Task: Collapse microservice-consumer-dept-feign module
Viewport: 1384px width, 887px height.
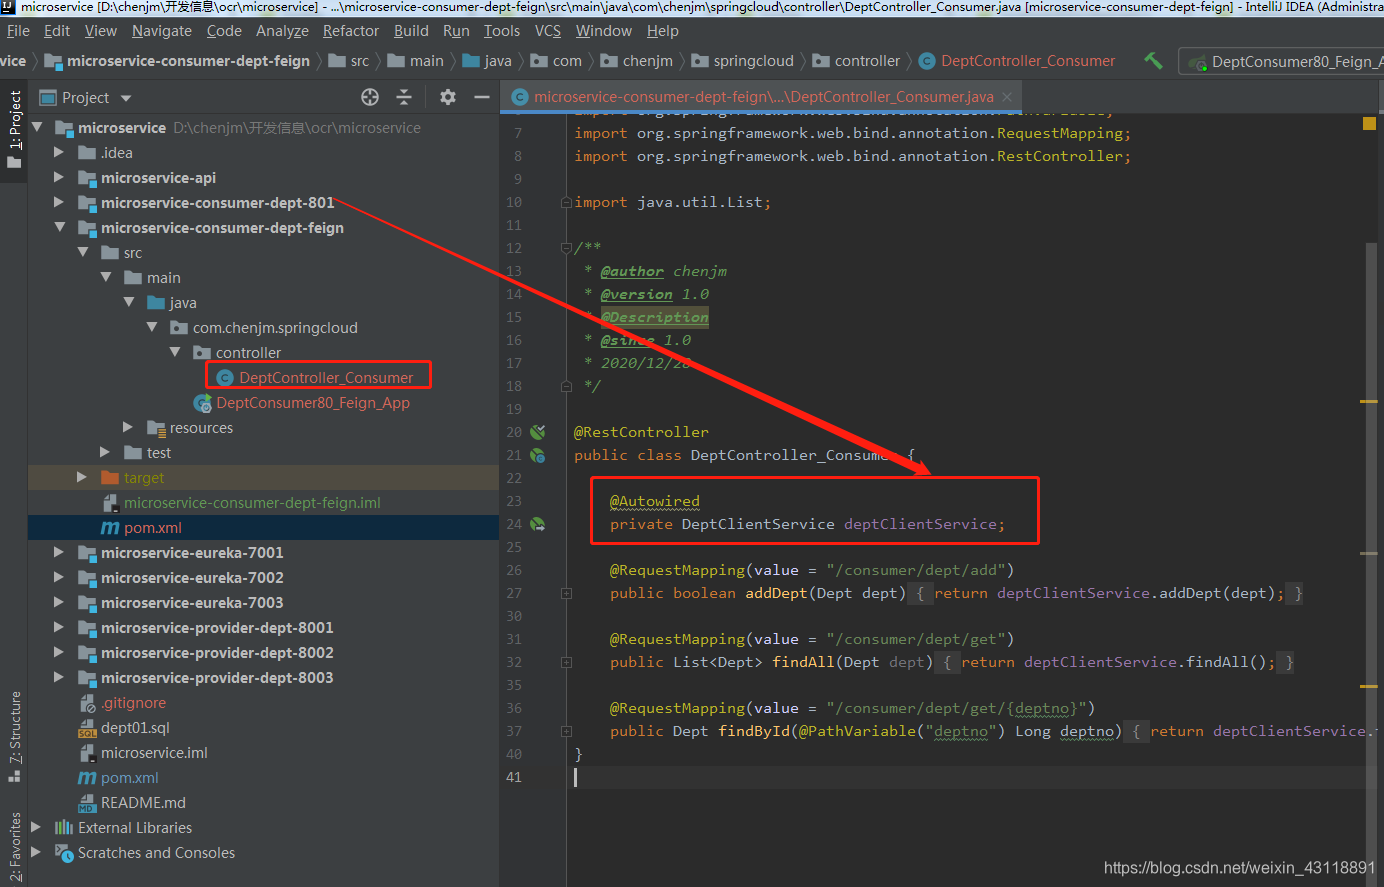Action: [59, 228]
